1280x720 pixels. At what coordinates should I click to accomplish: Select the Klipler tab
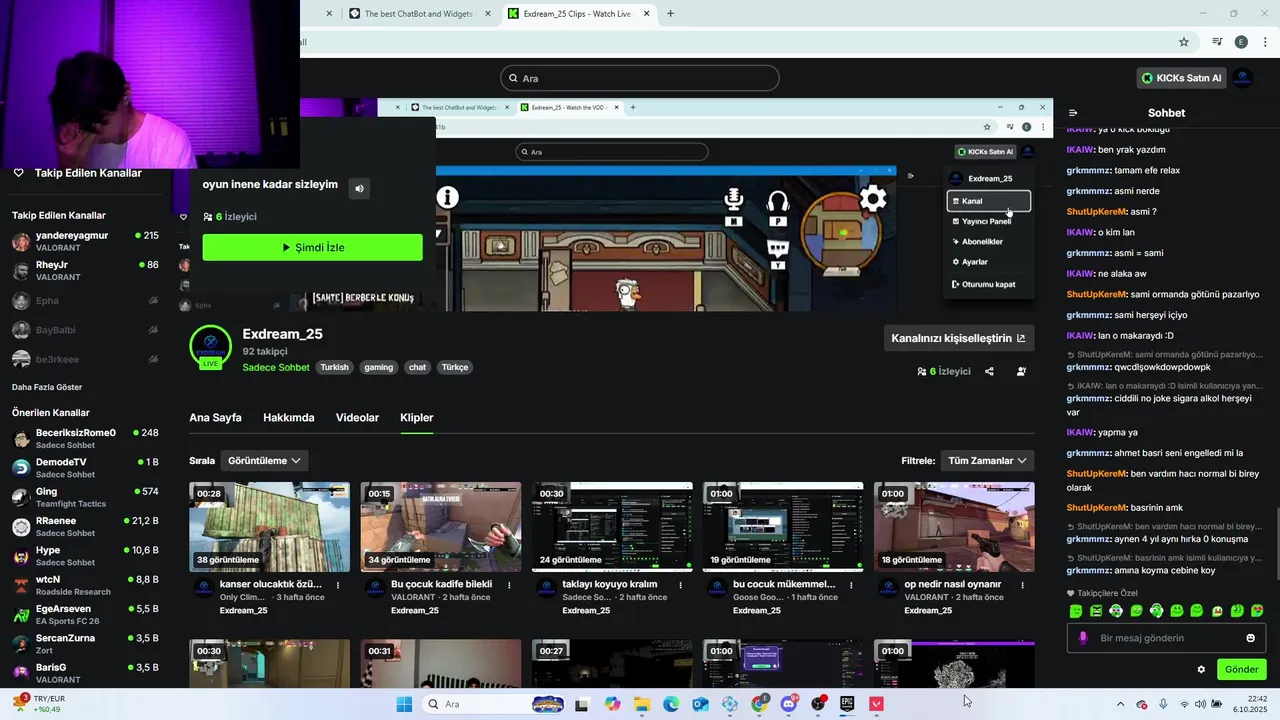pos(417,418)
